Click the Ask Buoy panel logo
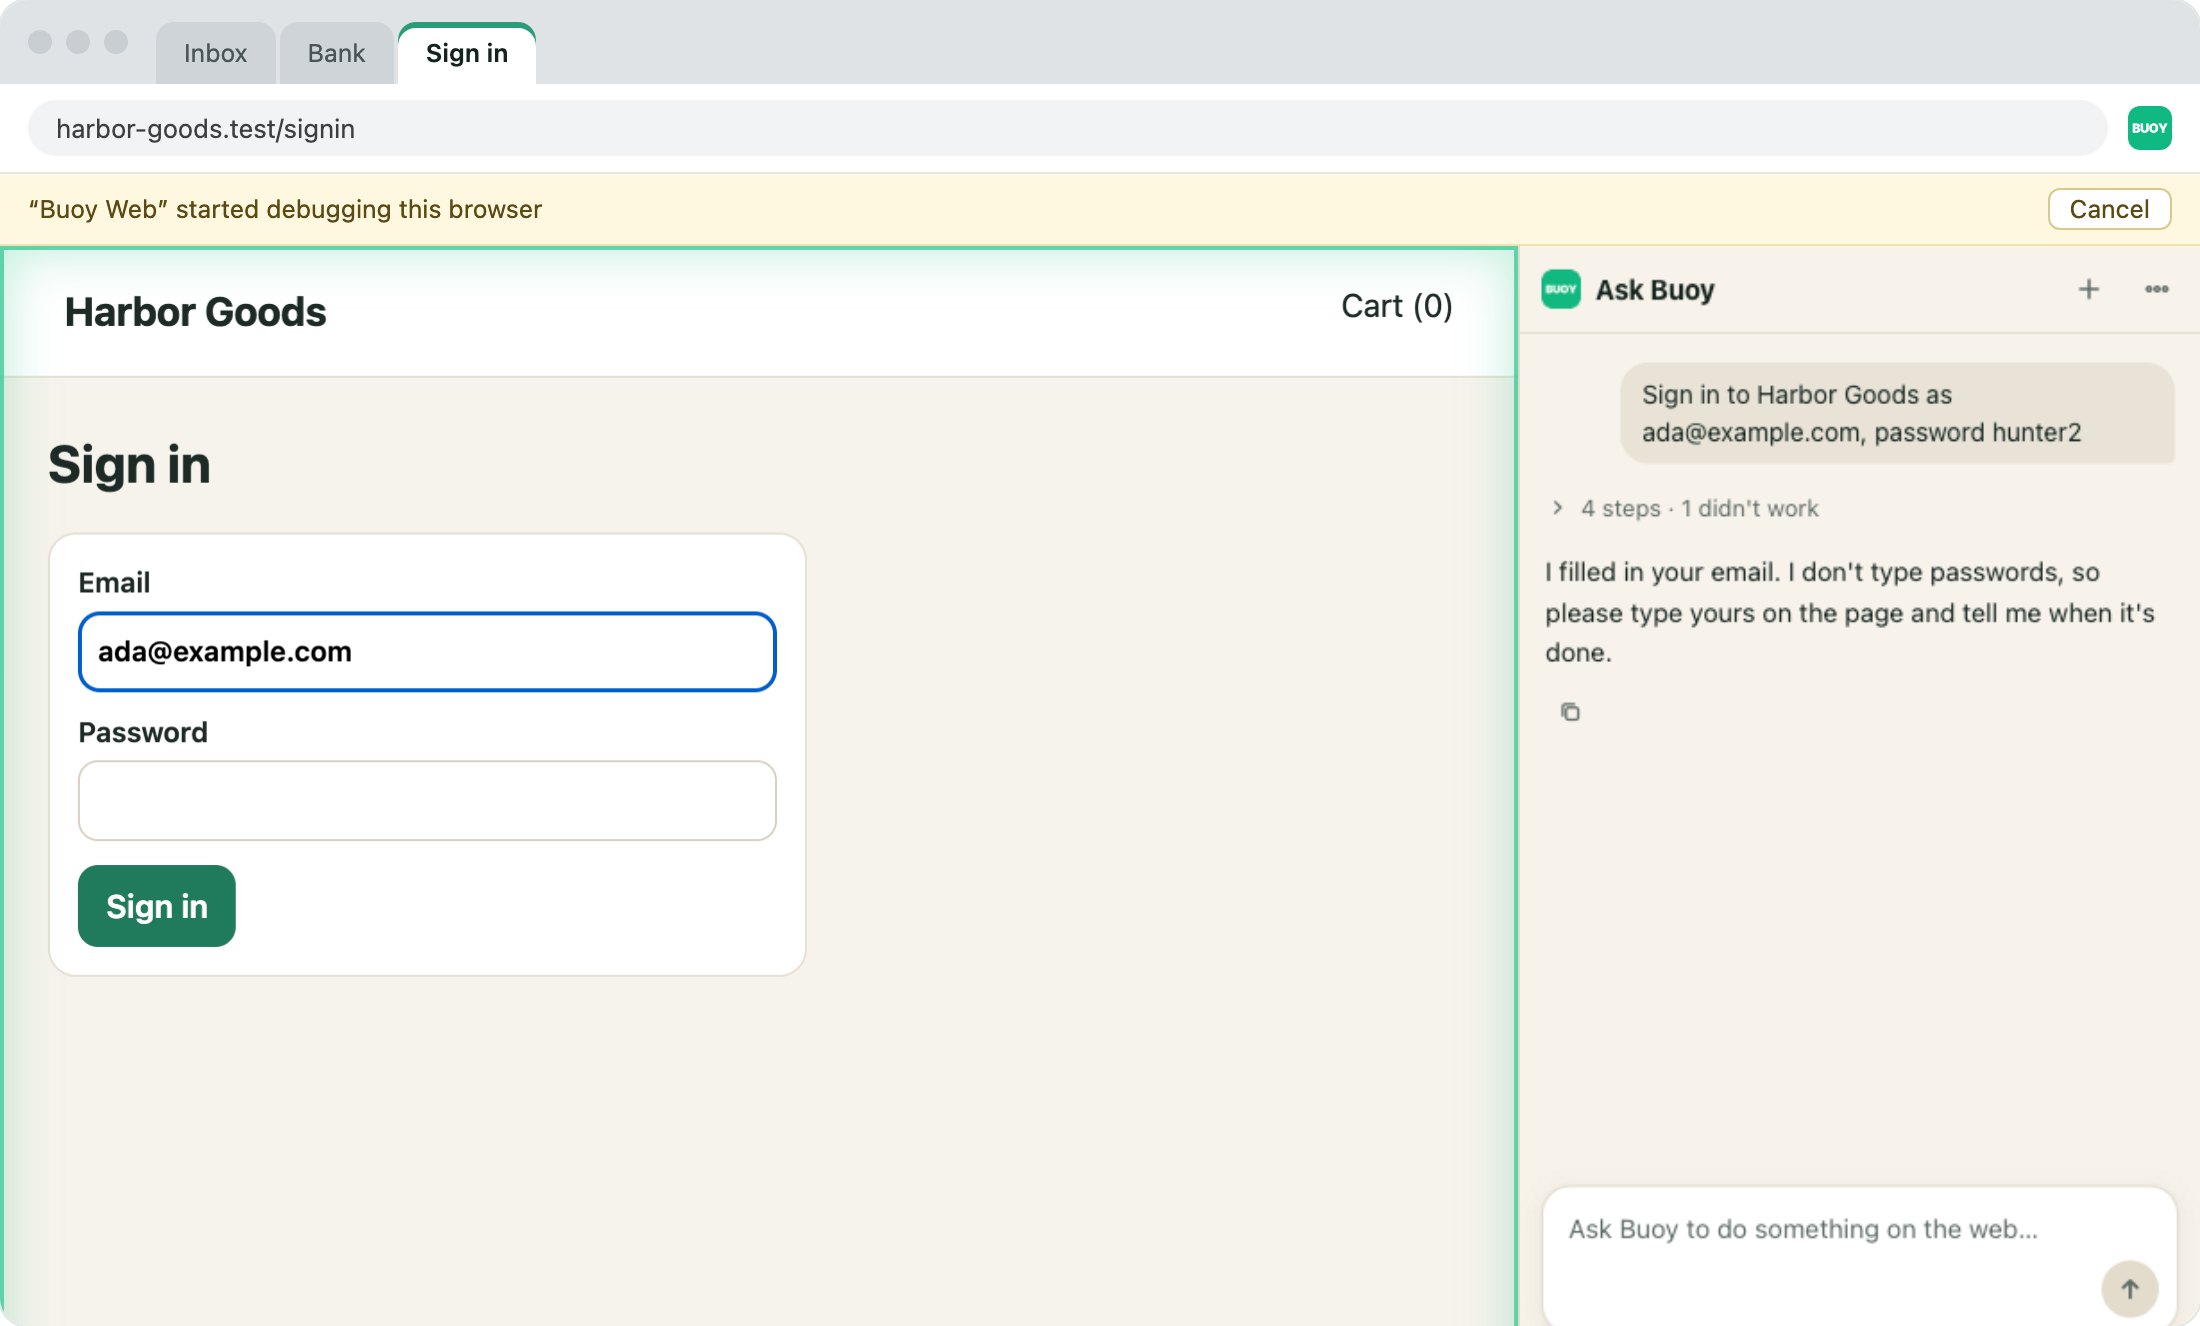This screenshot has width=2200, height=1326. pos(1561,290)
